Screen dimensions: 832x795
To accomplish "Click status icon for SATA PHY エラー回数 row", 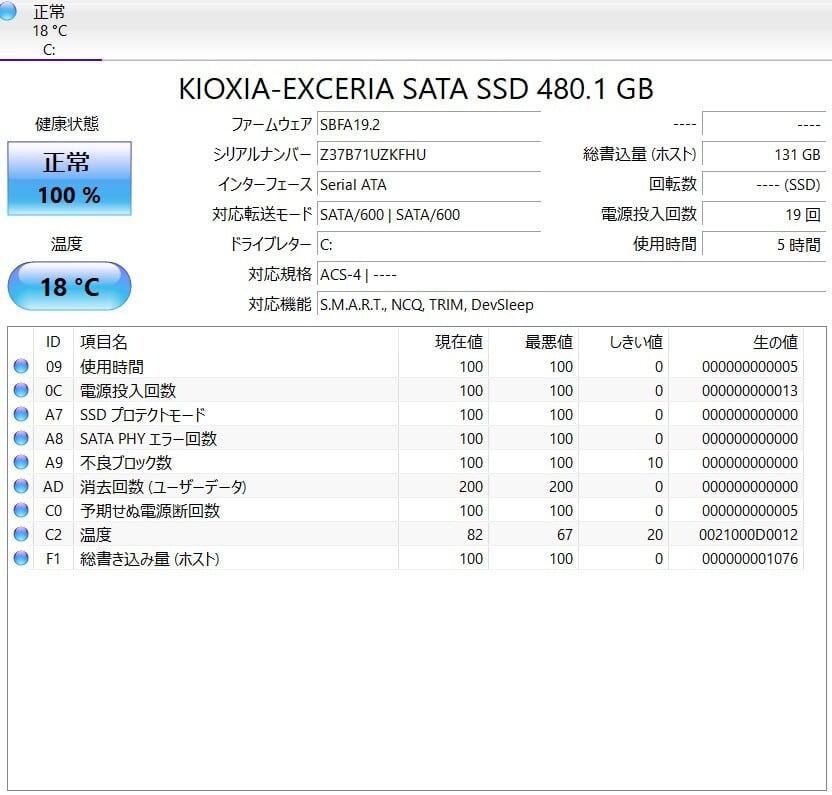I will point(21,439).
